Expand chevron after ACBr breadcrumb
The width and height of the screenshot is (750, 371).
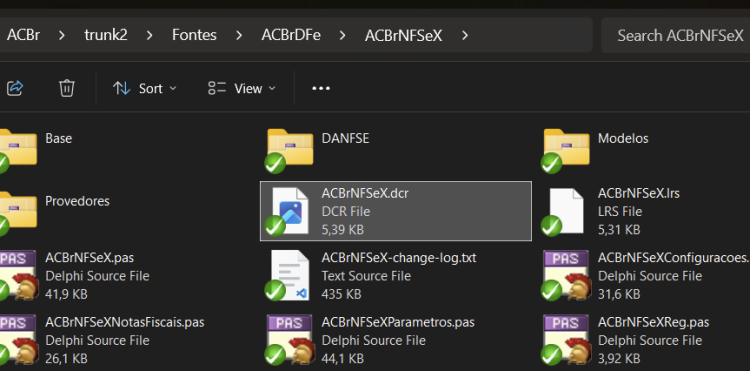pos(62,35)
